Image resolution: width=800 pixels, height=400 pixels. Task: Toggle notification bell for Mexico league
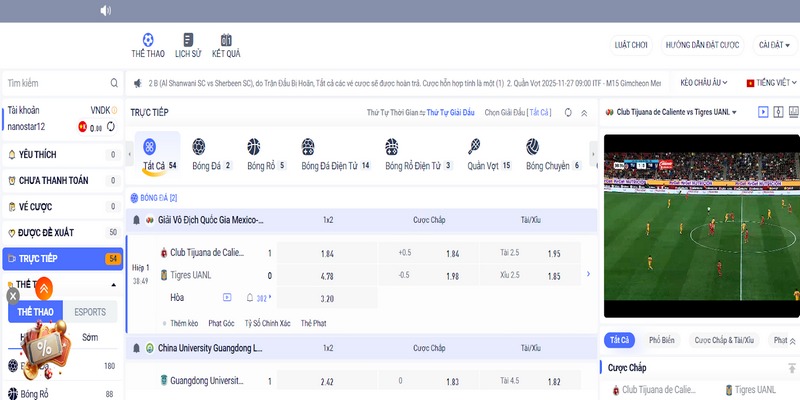[137, 219]
